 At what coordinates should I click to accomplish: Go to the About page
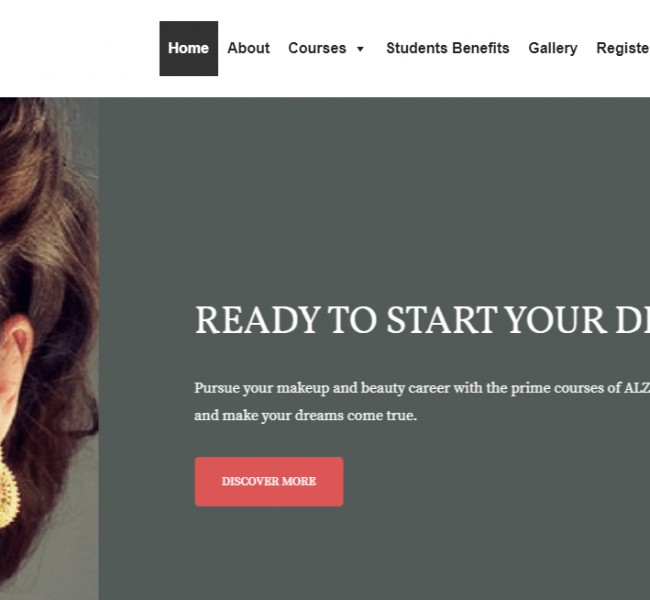click(248, 48)
